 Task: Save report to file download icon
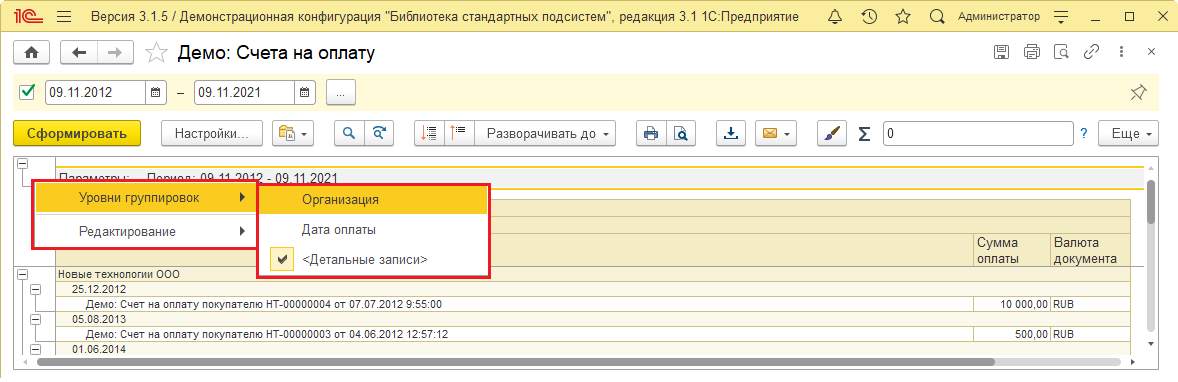[730, 133]
